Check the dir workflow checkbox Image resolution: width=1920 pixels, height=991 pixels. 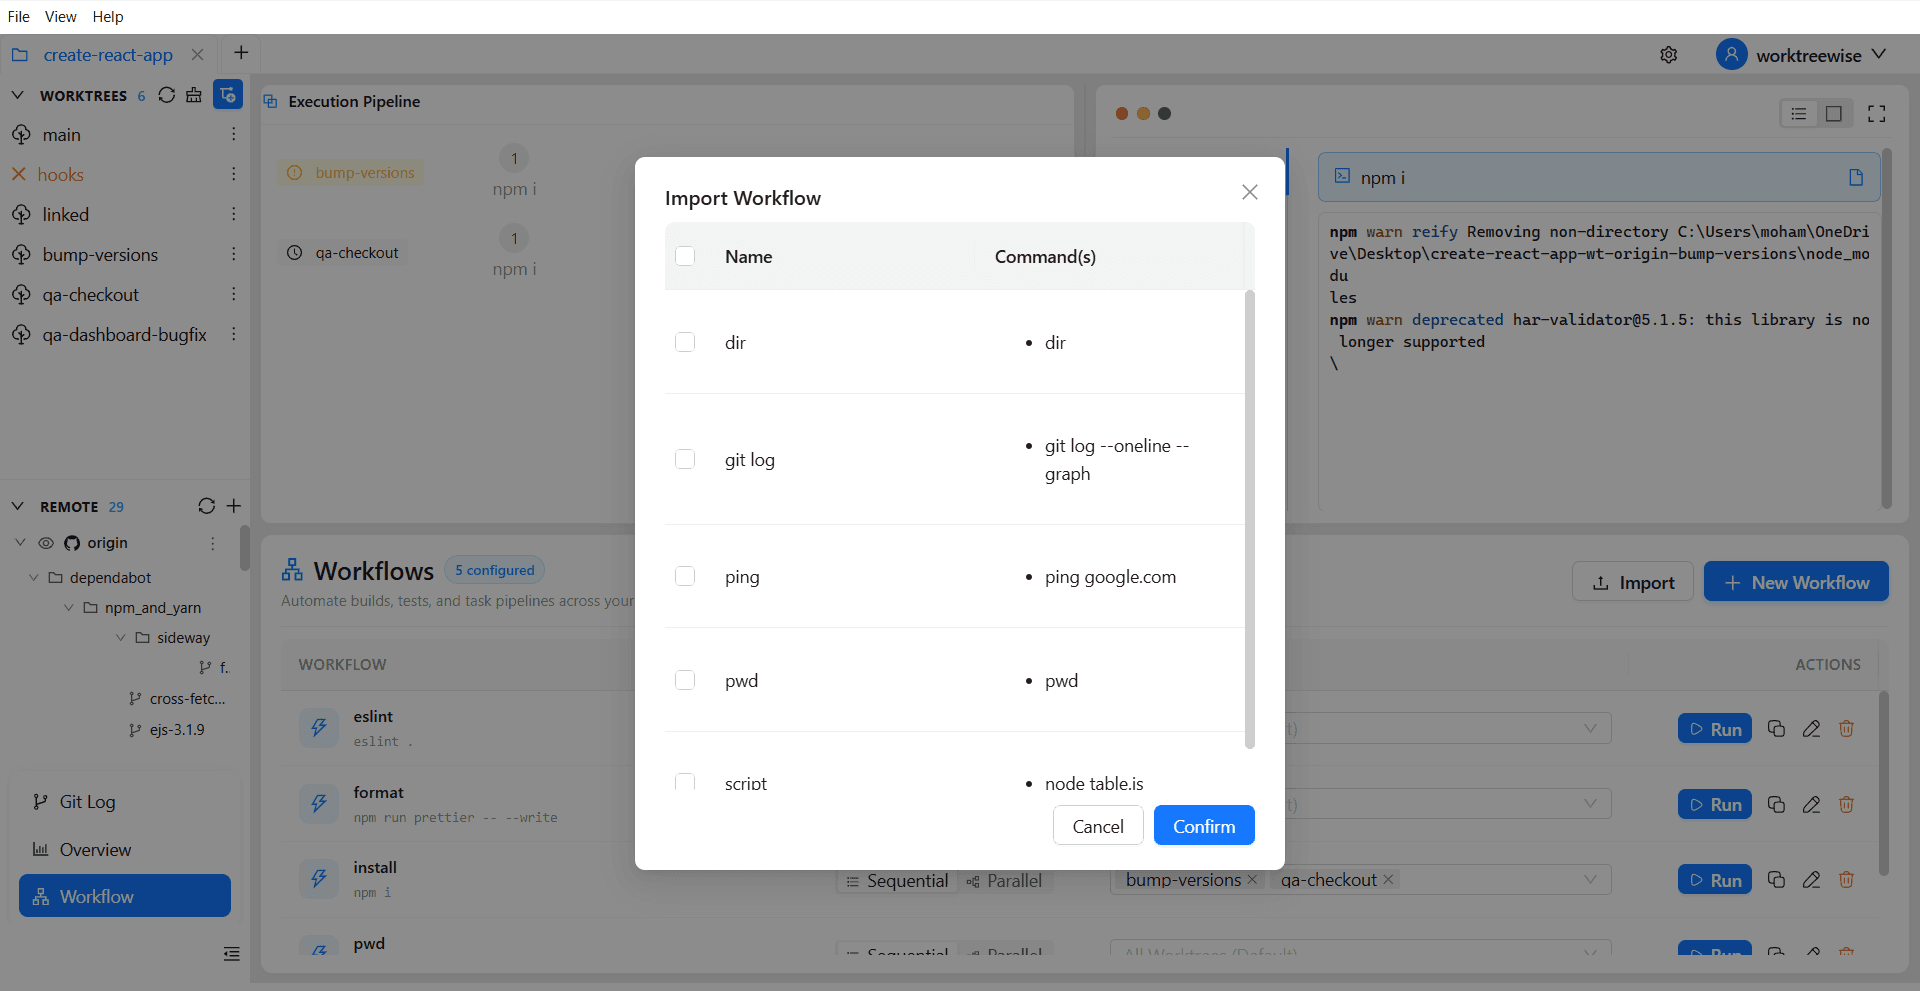pos(685,342)
